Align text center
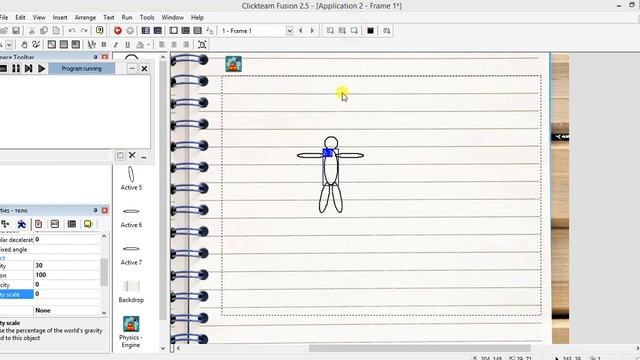640x360 pixels. click(174, 44)
